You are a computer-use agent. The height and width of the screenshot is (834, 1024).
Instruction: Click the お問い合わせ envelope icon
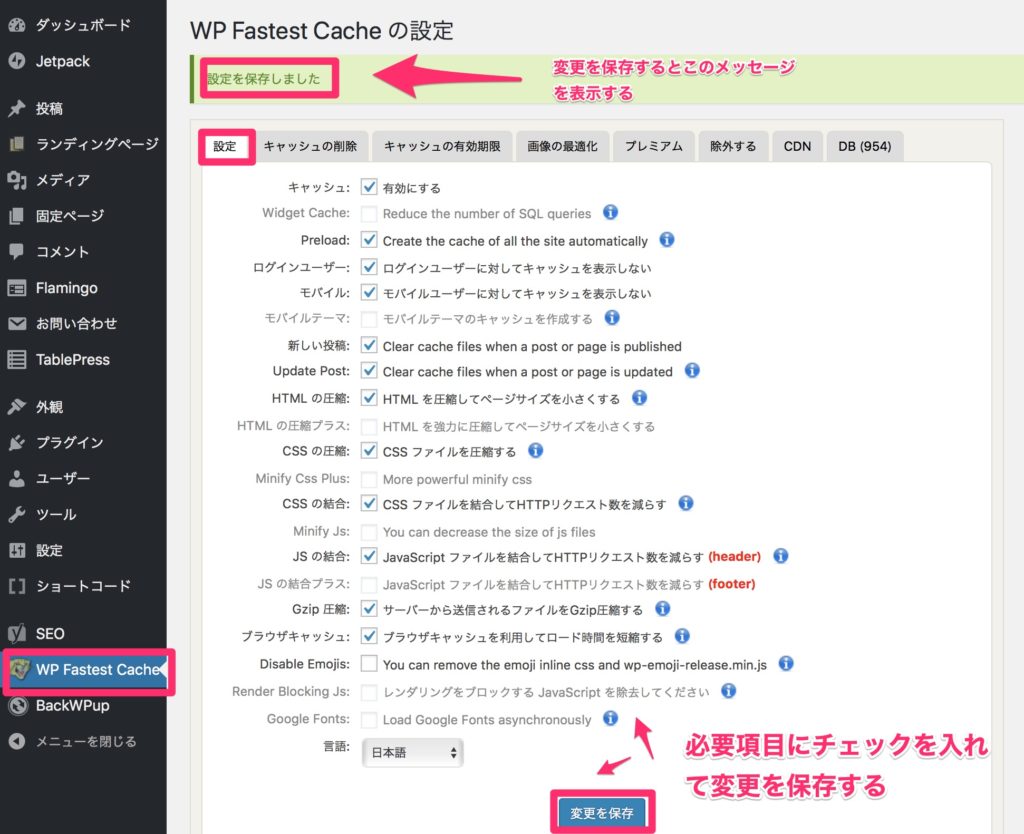point(17,323)
